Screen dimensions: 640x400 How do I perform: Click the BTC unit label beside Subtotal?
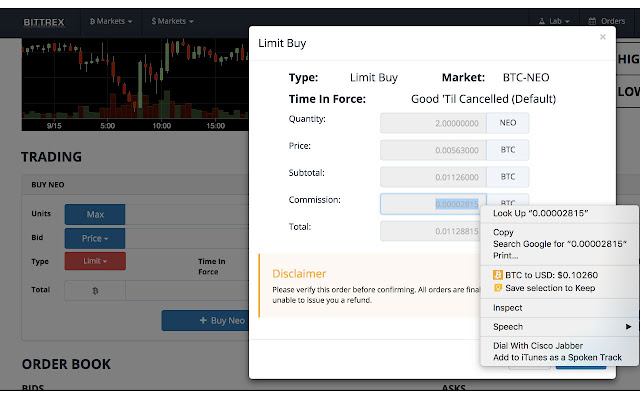click(x=508, y=177)
